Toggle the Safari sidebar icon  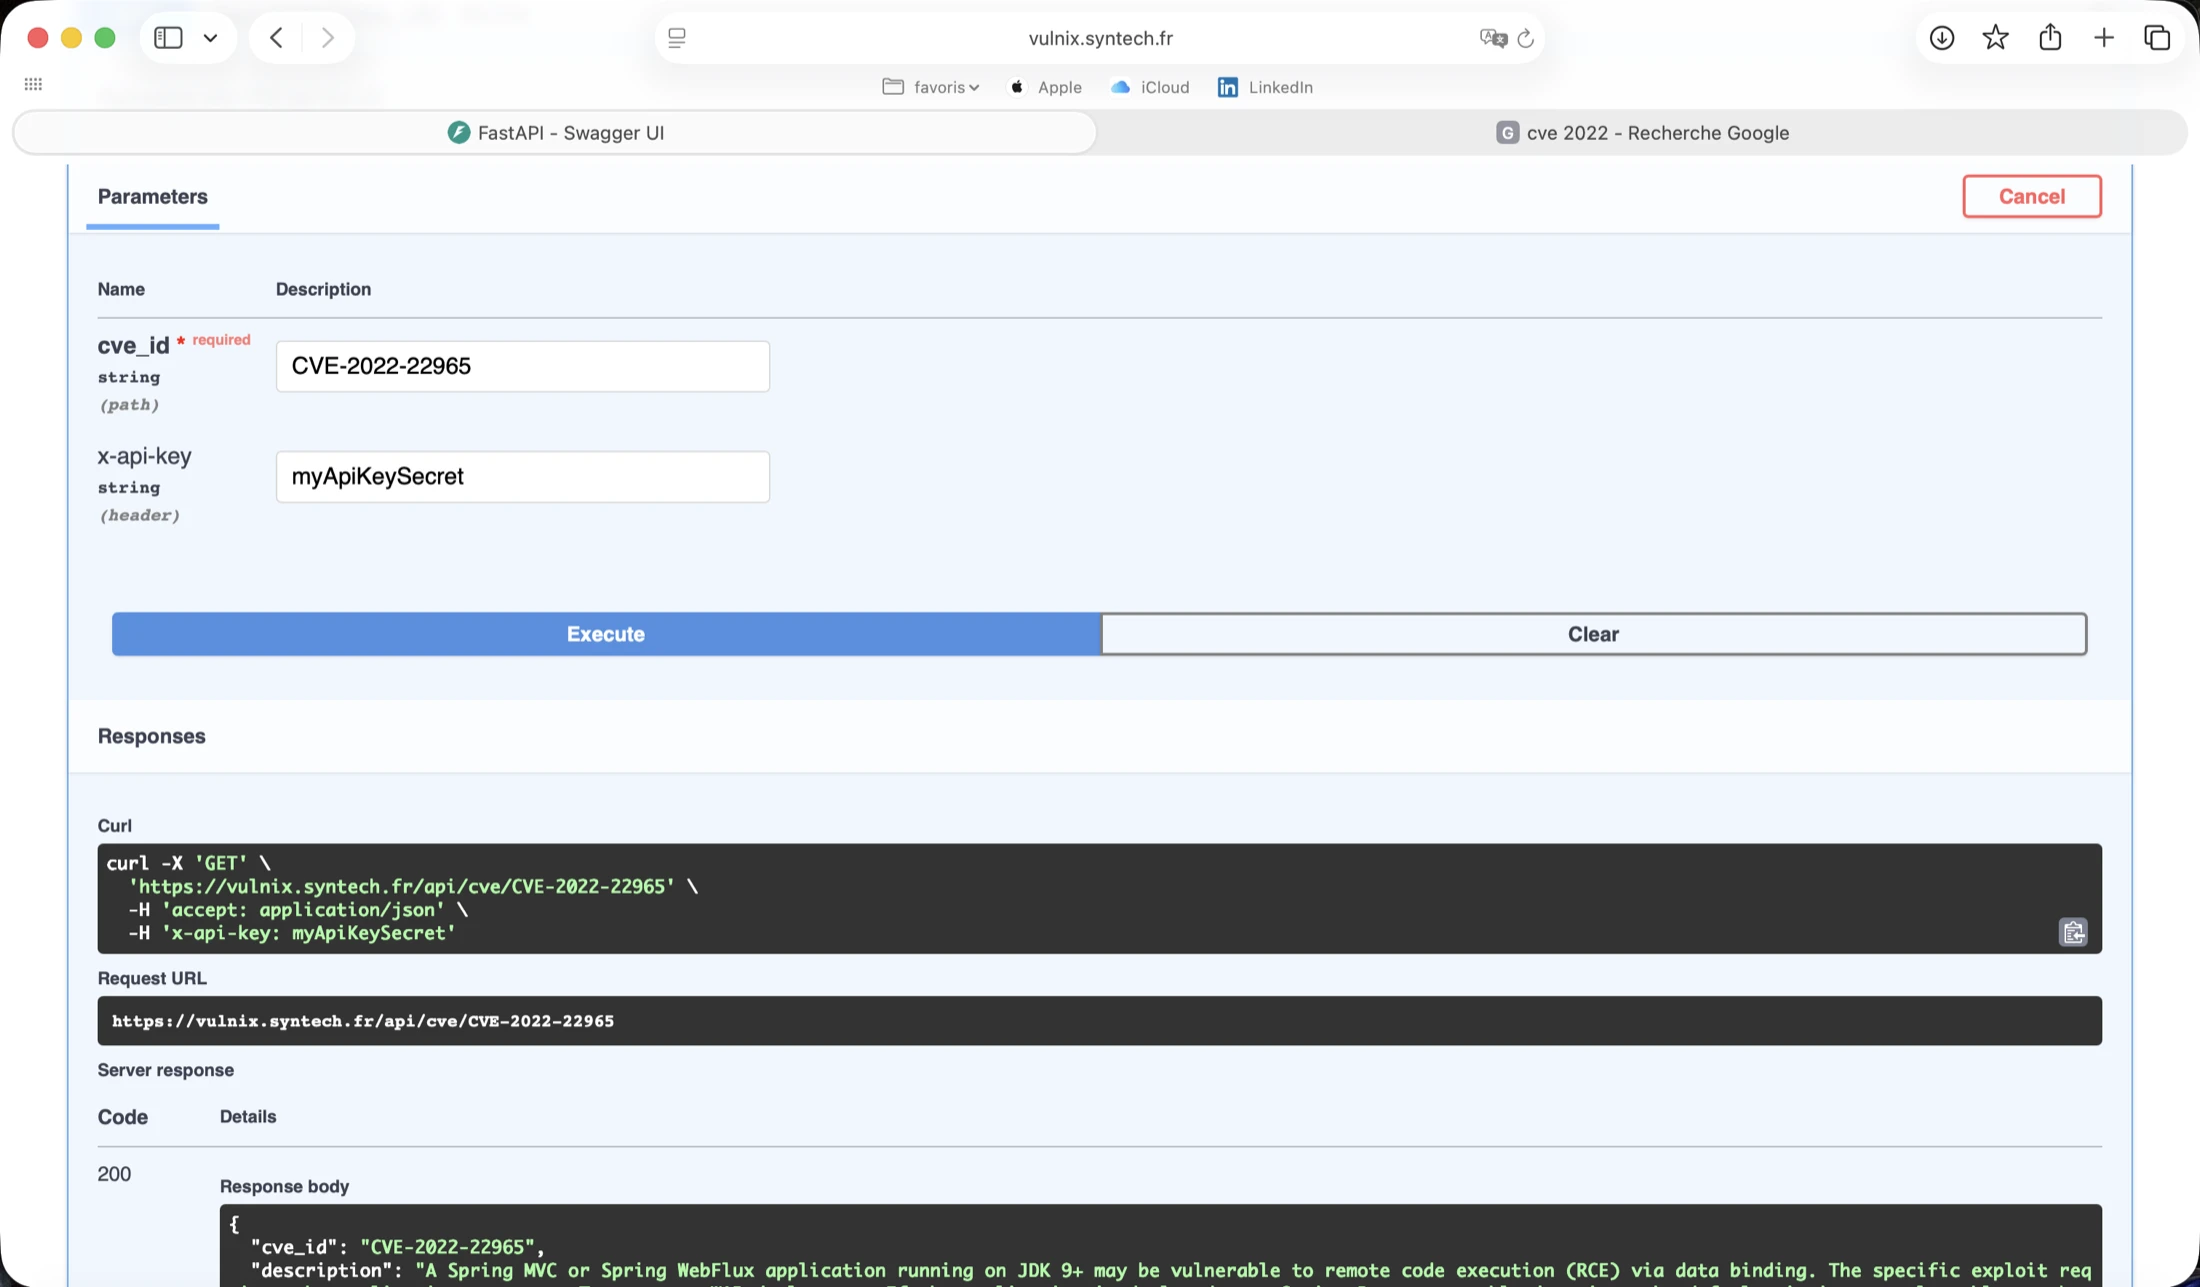(168, 38)
